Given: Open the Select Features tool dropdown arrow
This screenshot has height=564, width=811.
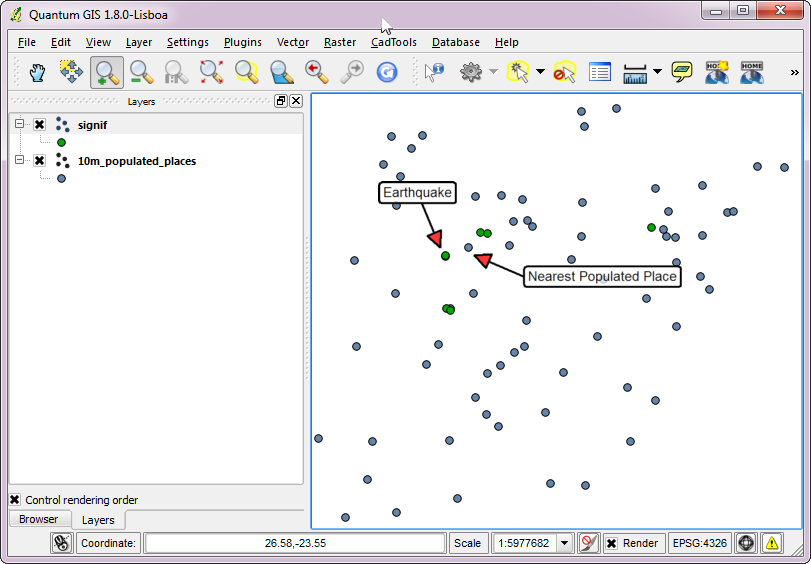Looking at the screenshot, I should point(540,71).
